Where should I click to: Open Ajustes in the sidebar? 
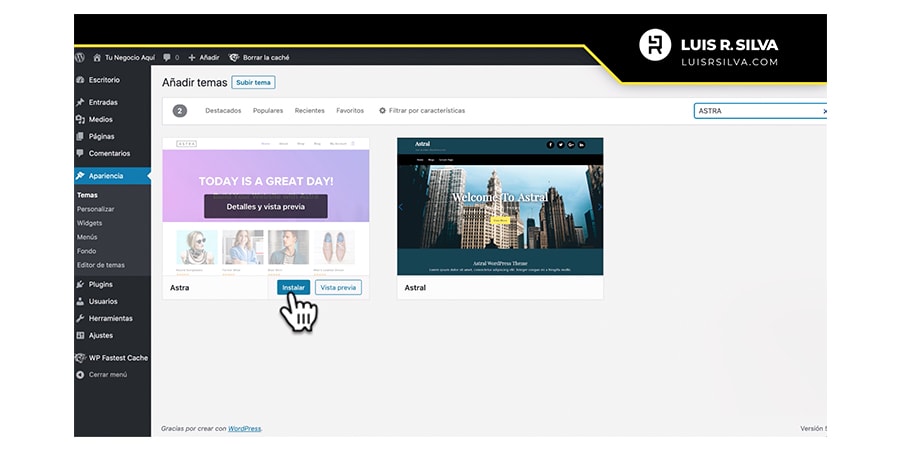100,335
